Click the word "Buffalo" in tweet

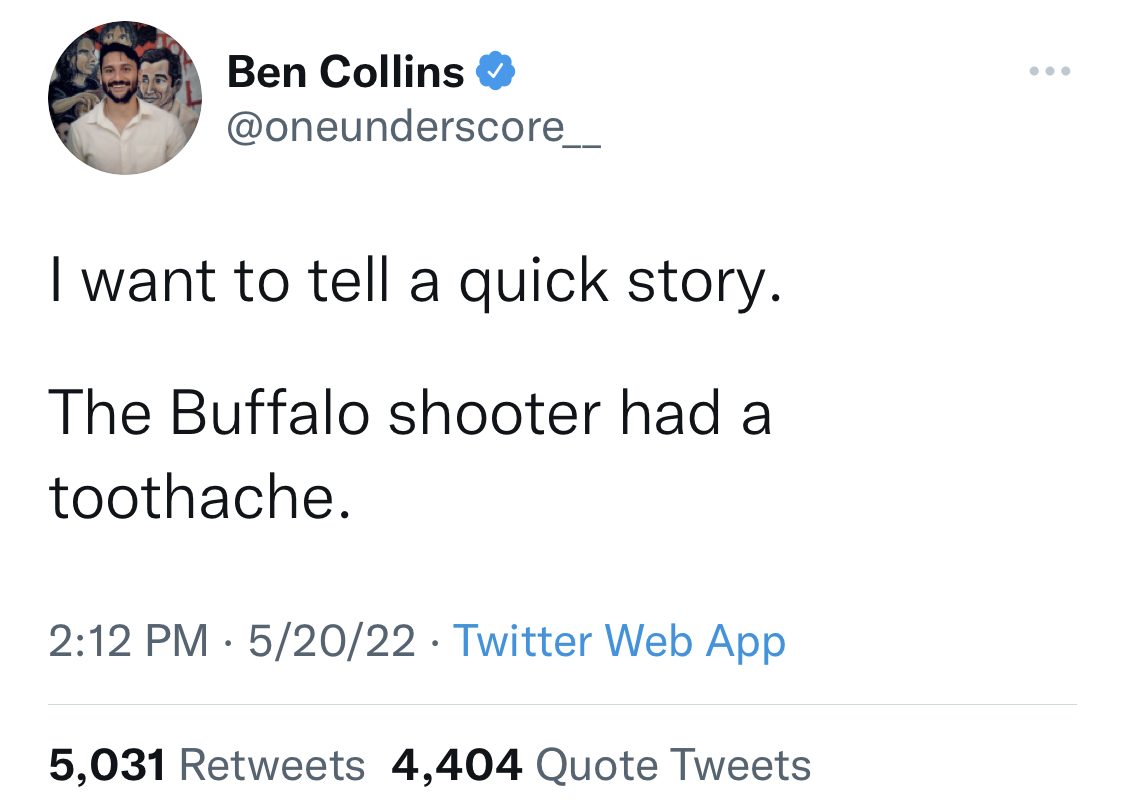coord(270,413)
